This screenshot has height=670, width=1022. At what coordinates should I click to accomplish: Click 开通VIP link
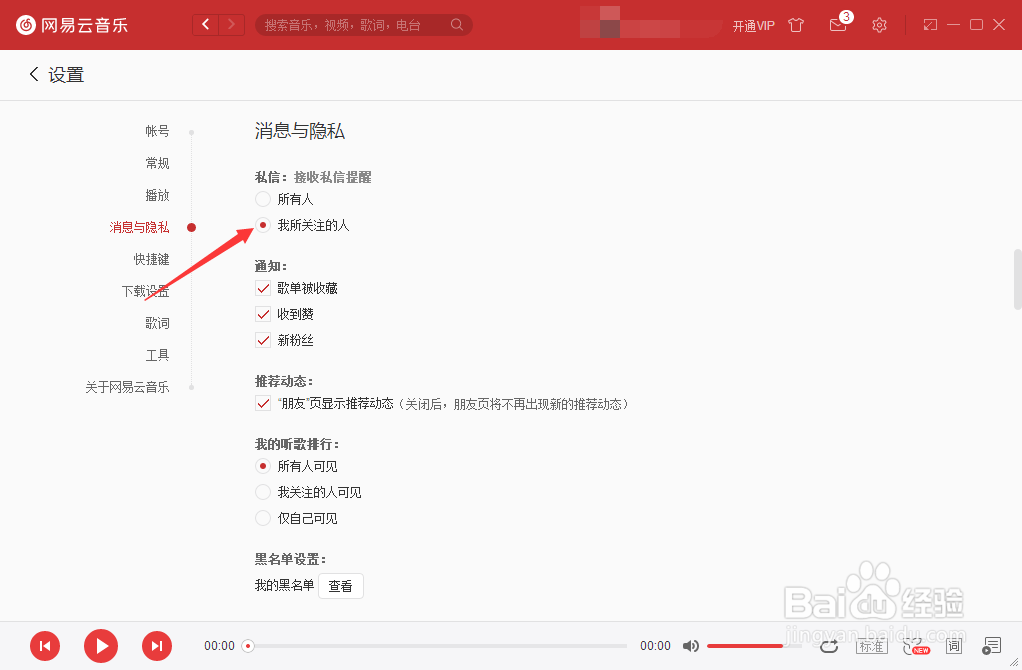coord(753,26)
